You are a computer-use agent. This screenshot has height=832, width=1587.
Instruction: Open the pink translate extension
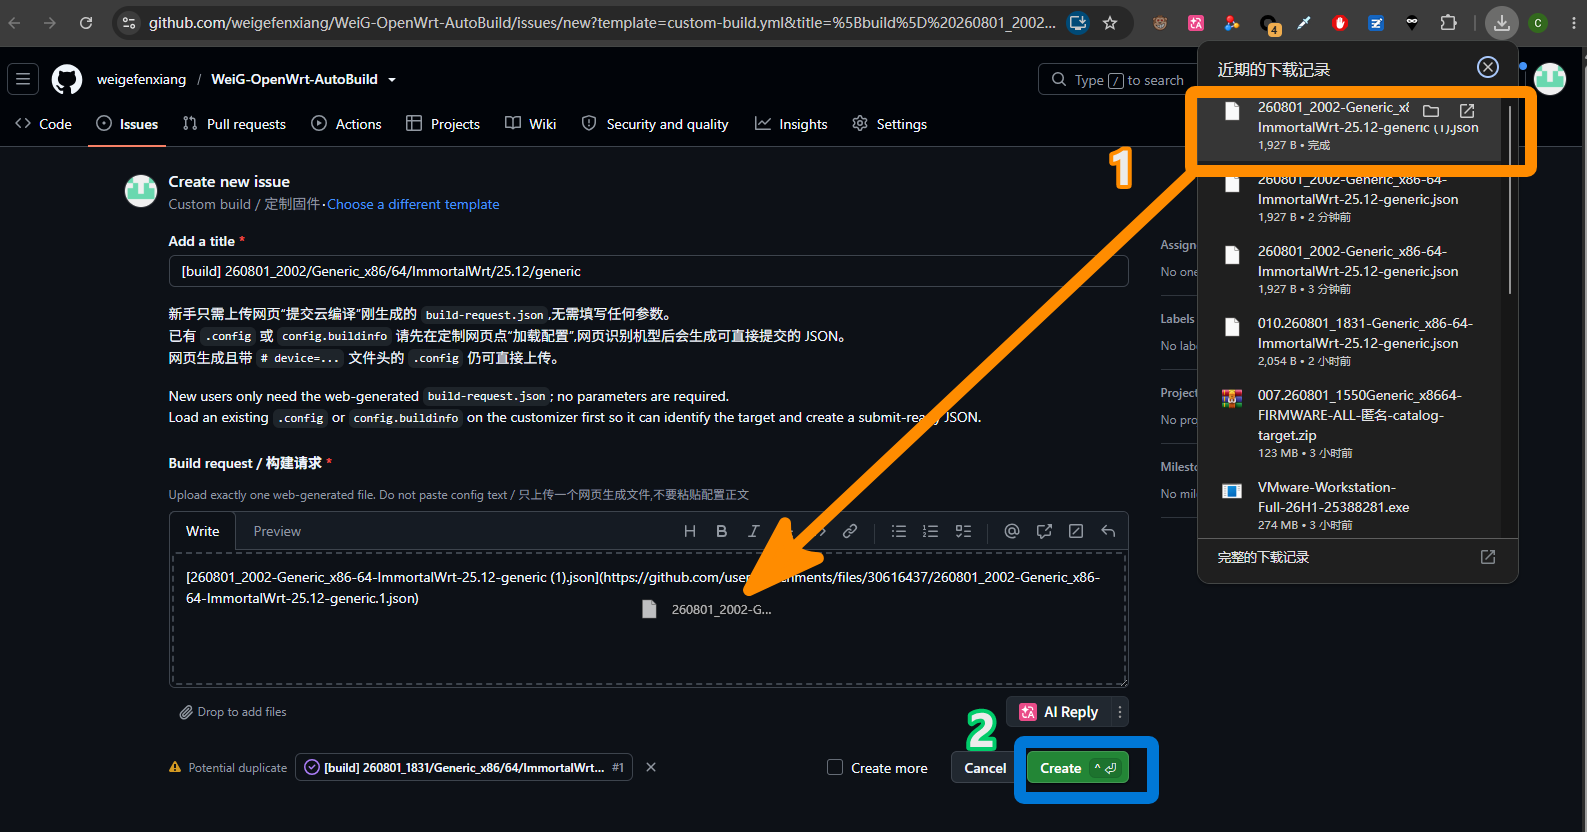[1196, 23]
